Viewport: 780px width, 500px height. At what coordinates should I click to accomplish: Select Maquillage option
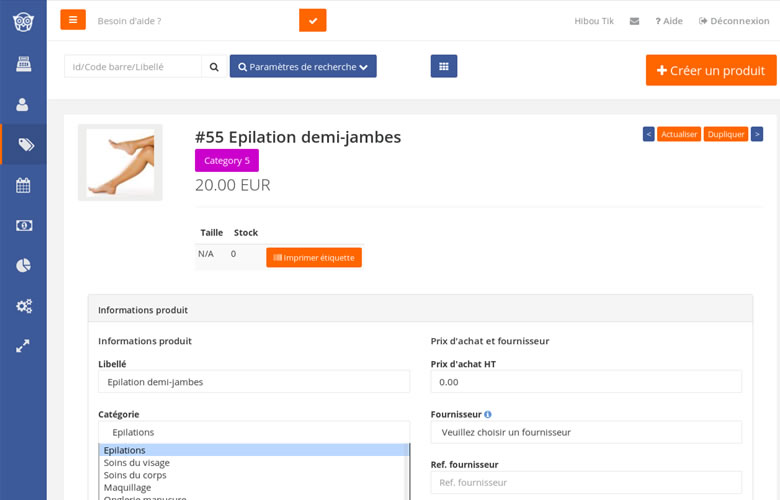tap(254, 488)
